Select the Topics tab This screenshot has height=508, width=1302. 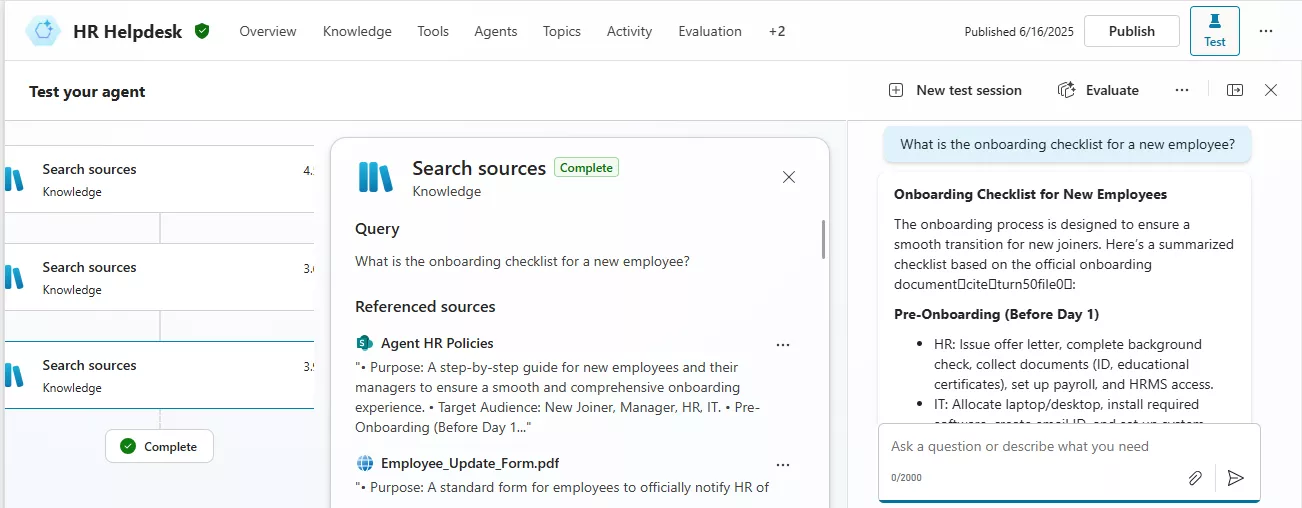tap(562, 31)
